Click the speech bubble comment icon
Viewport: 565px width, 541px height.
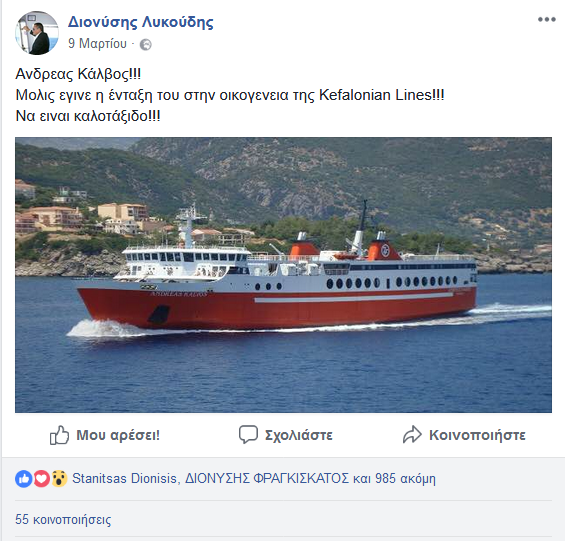pyautogui.click(x=248, y=434)
